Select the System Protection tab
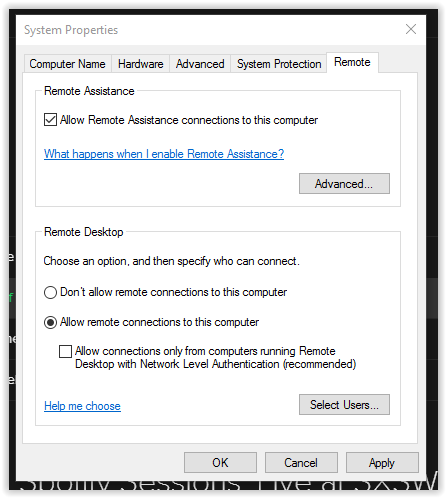The width and height of the screenshot is (446, 498). pyautogui.click(x=279, y=64)
